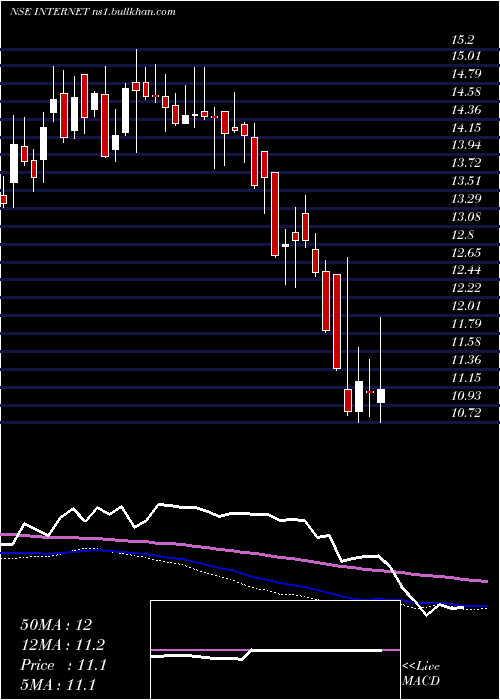Select the 14.36 axis value

tap(466, 110)
